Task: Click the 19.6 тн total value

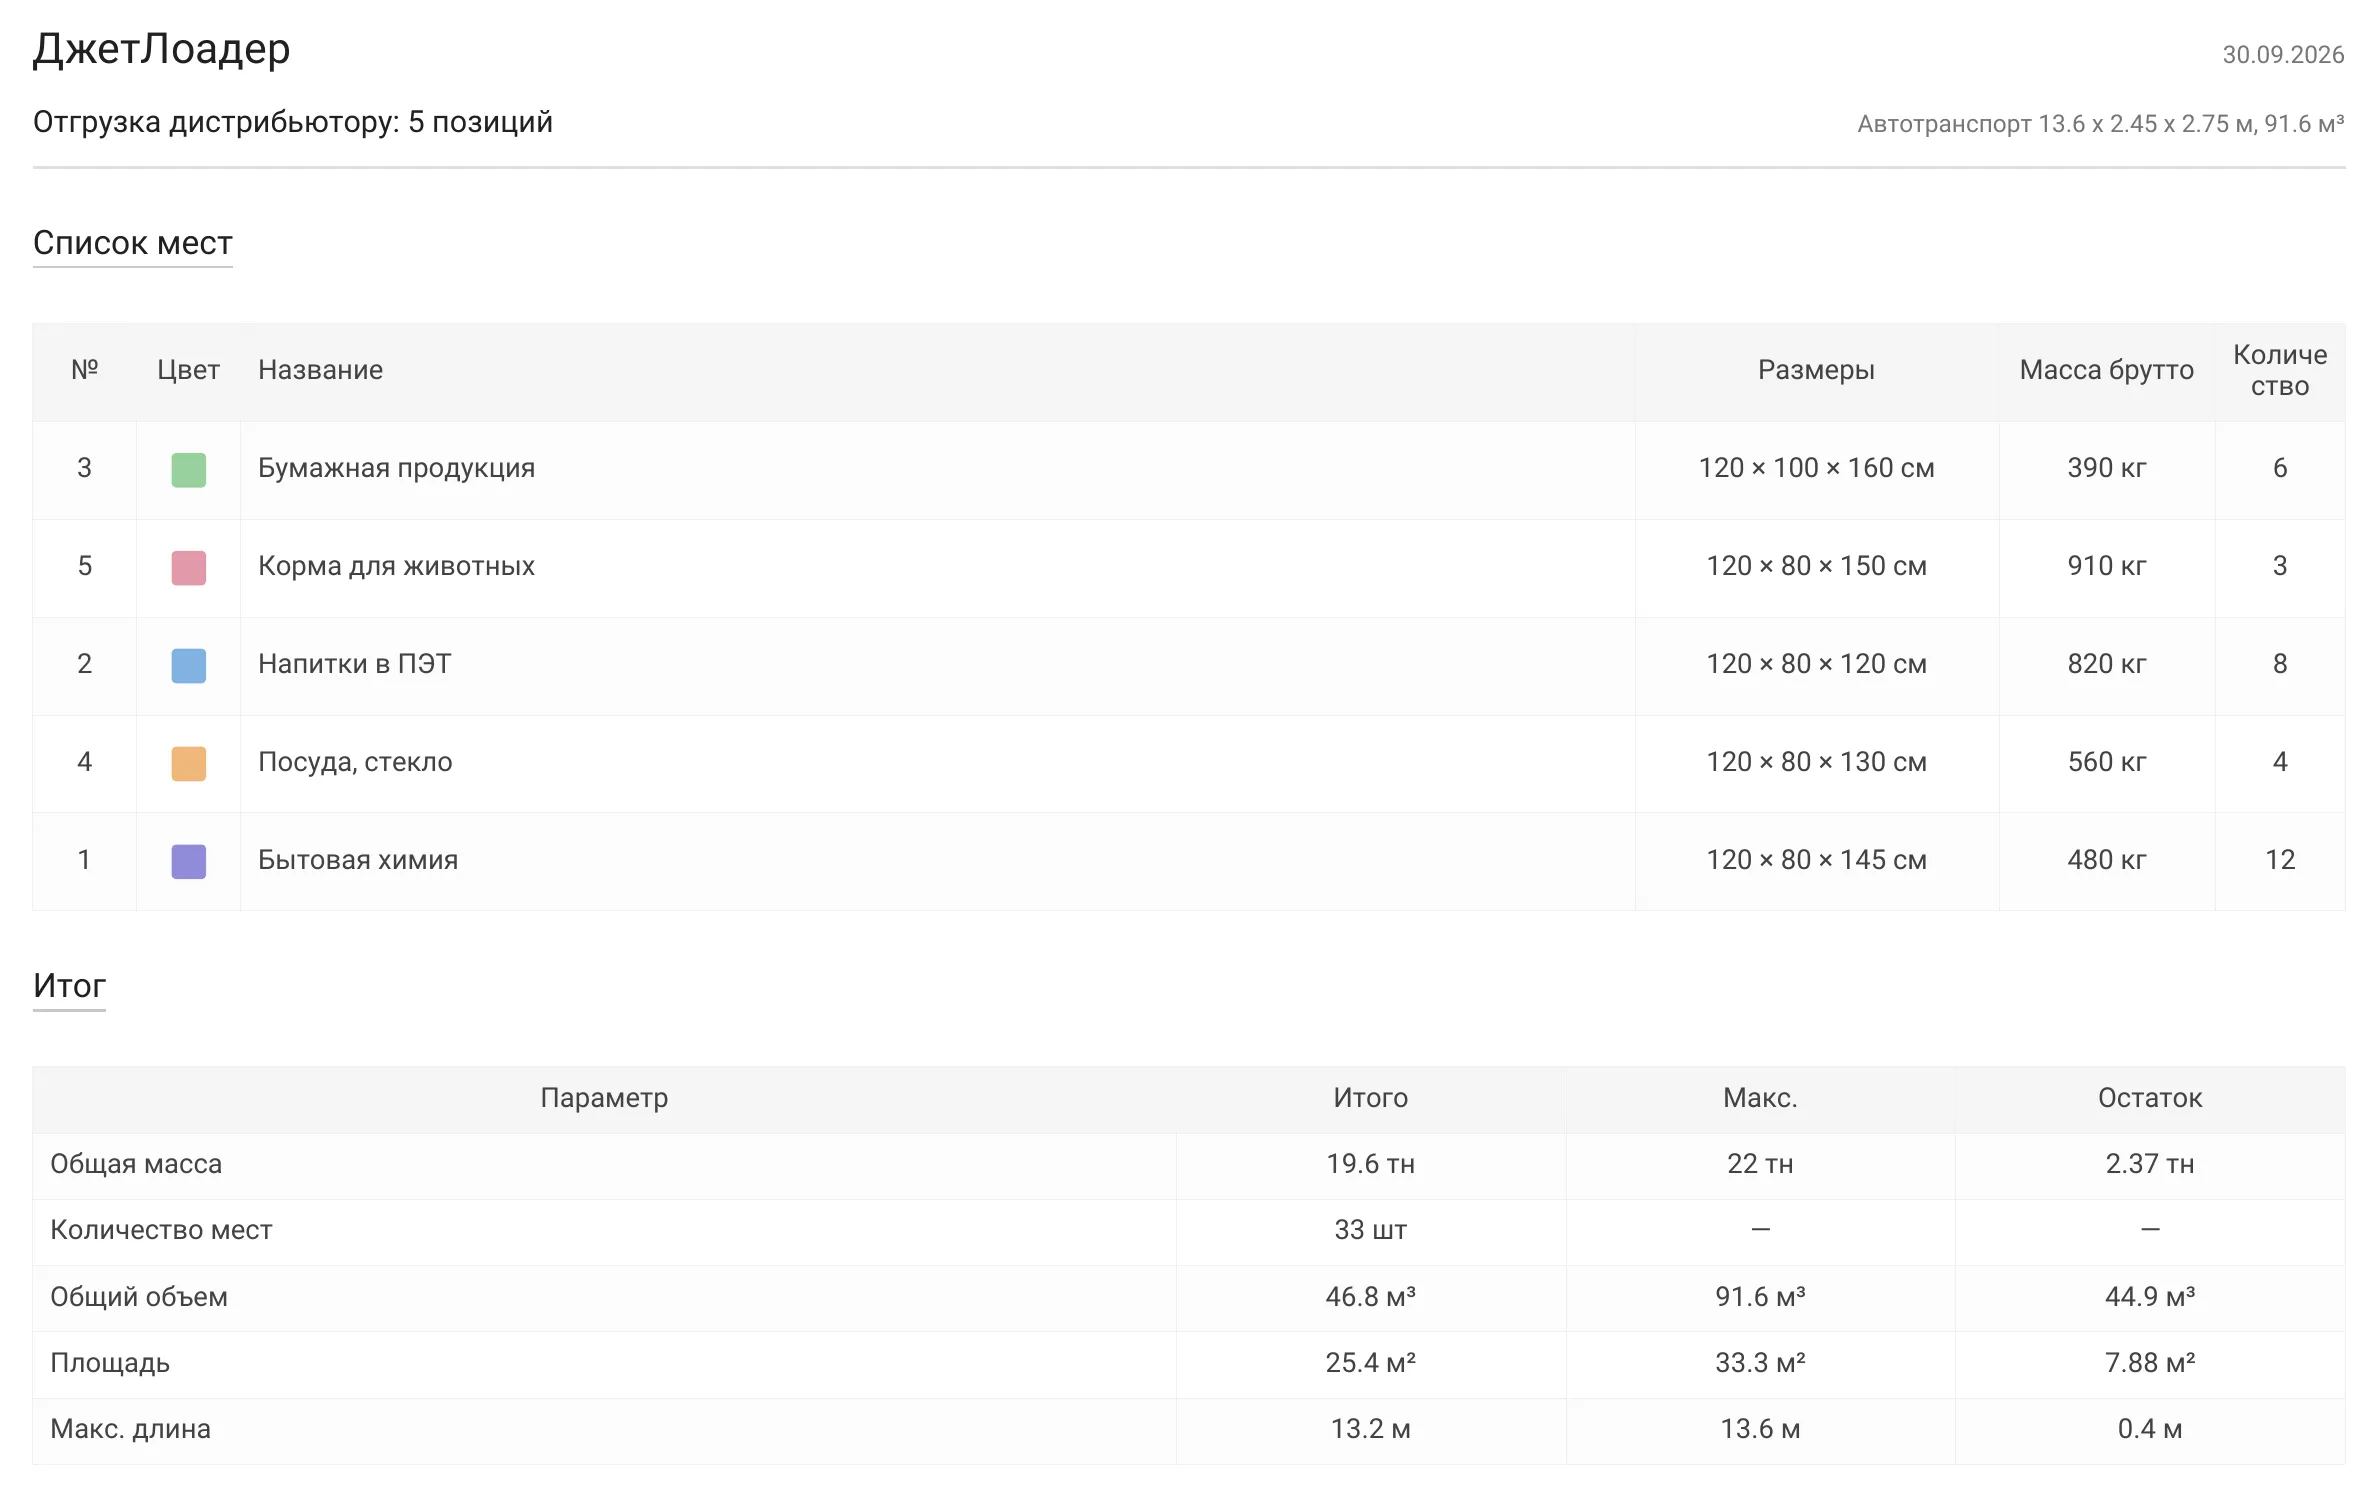Action: point(1370,1164)
